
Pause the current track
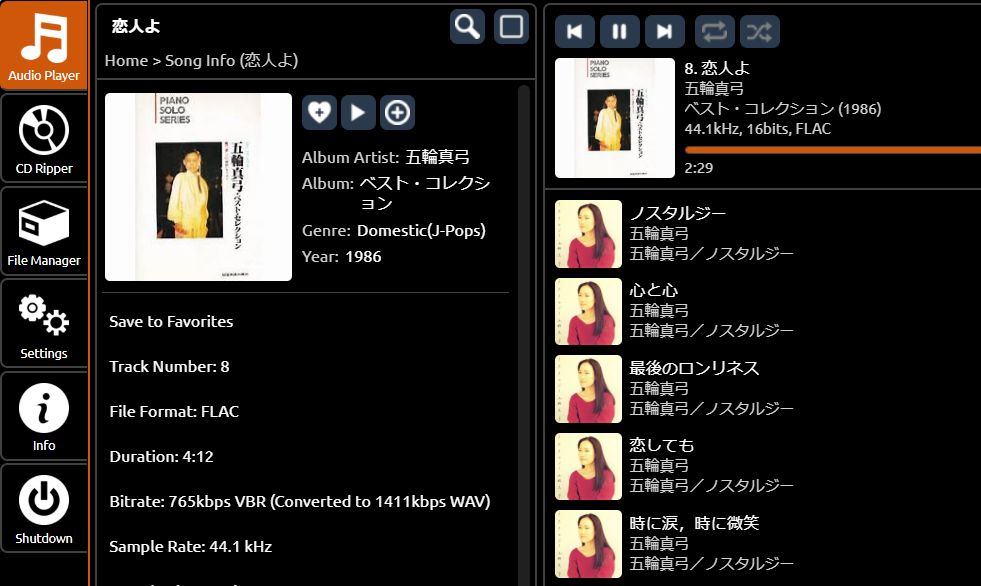tap(619, 31)
